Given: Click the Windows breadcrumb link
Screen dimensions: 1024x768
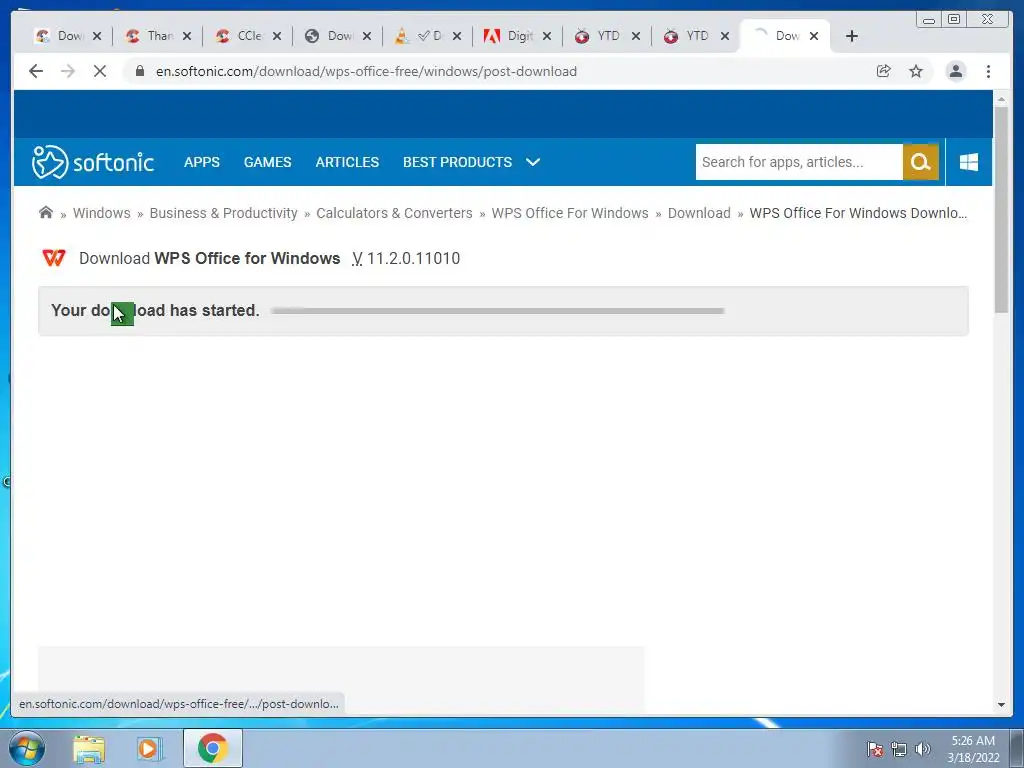Looking at the screenshot, I should [x=102, y=213].
